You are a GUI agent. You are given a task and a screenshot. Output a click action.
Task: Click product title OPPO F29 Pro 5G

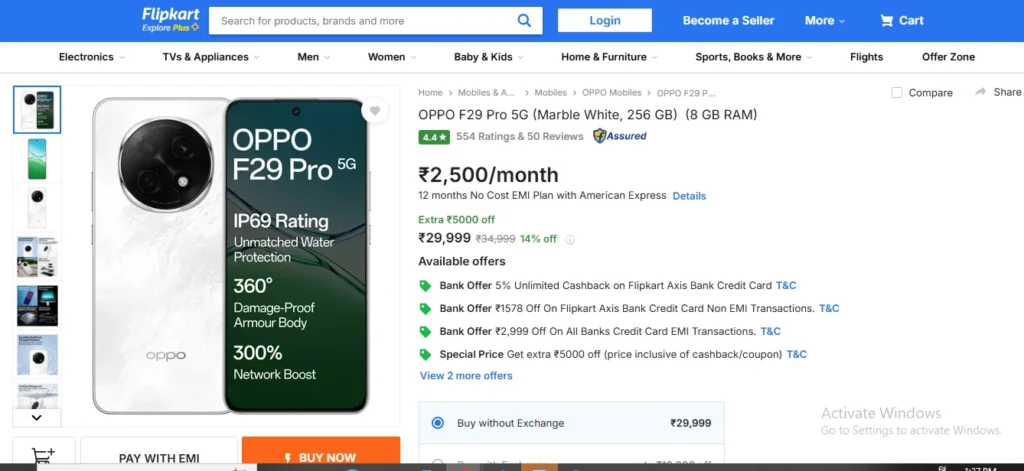click(x=587, y=115)
